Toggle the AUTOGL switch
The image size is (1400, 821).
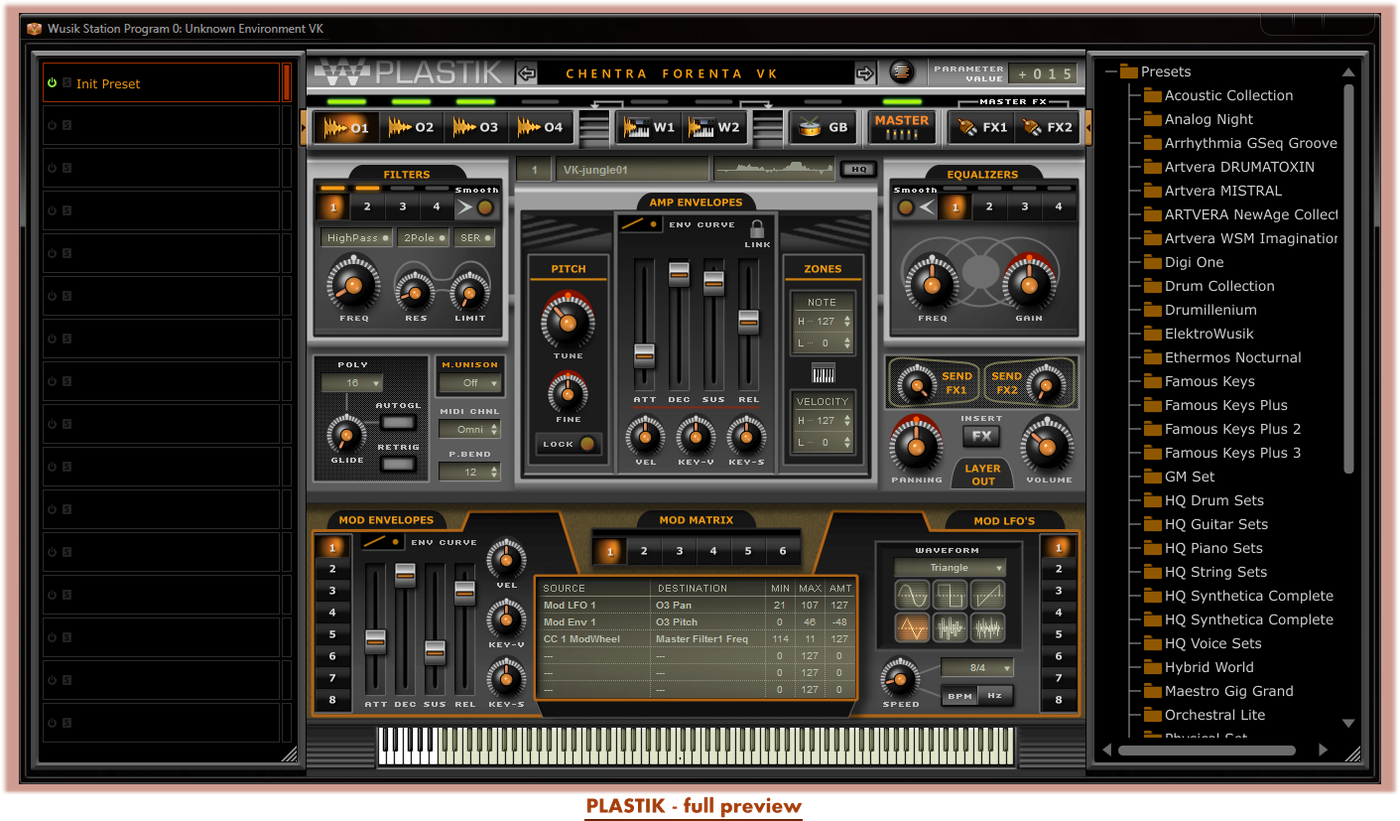pos(398,422)
